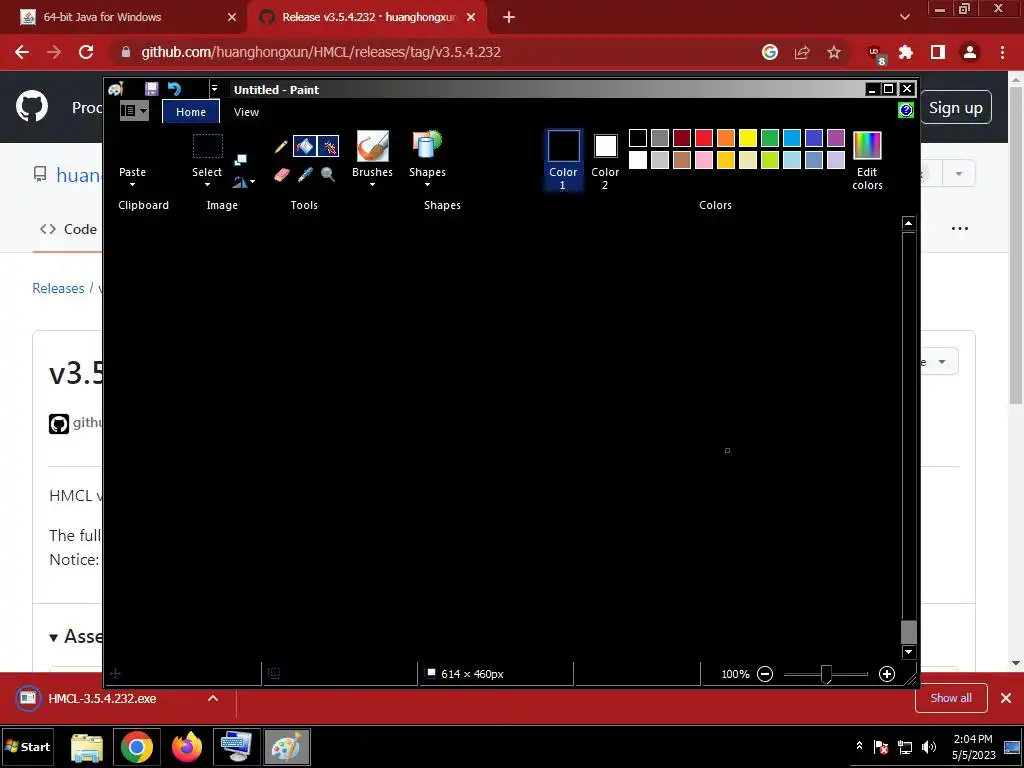Pick the red color swatch
This screenshot has width=1024, height=768.
coord(703,138)
